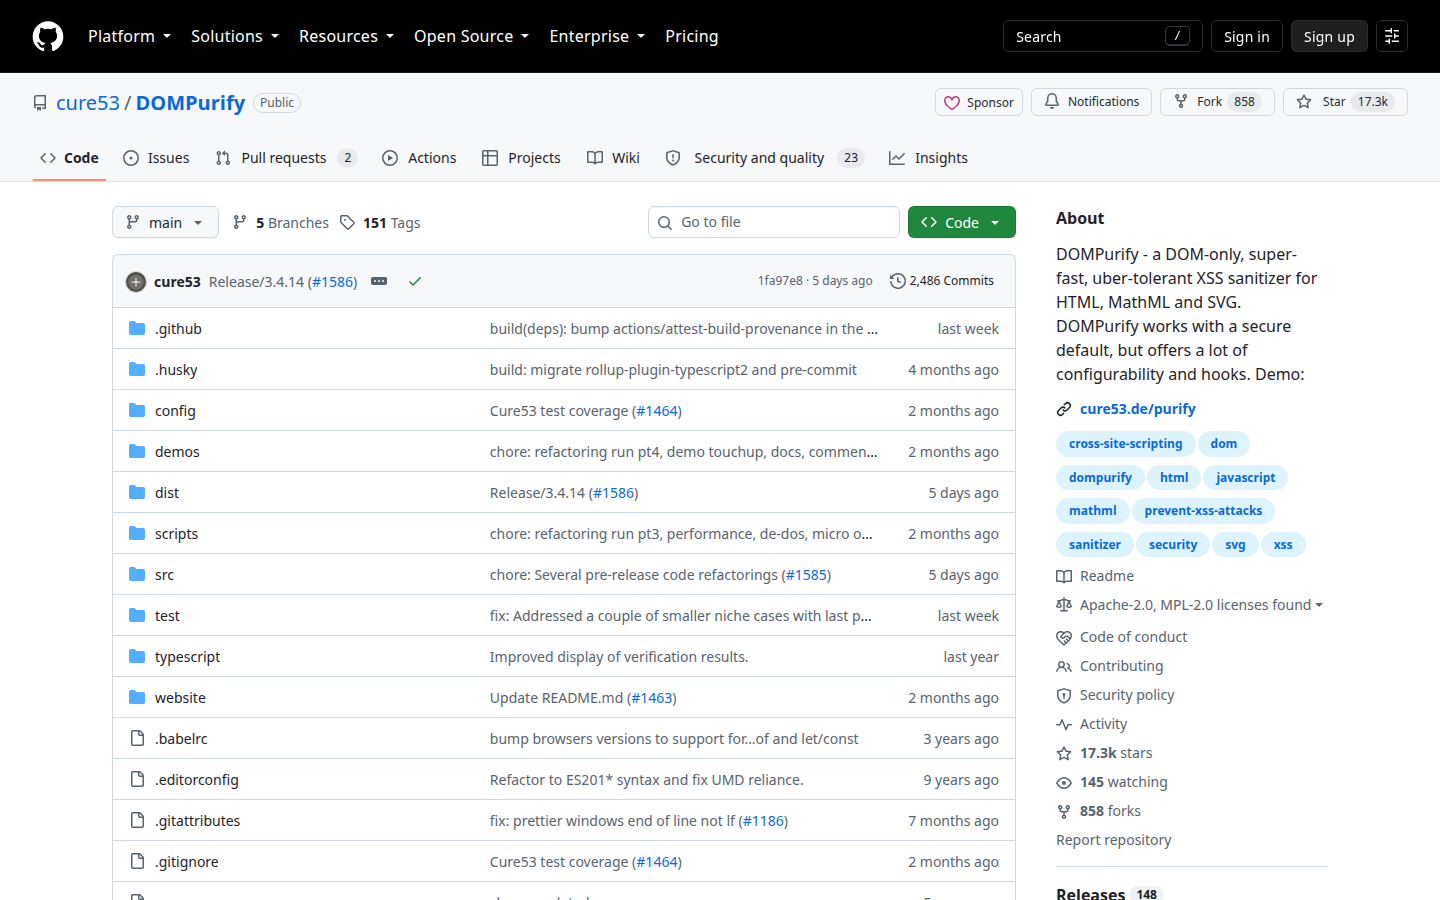View the green commit status checkmark
This screenshot has height=900, width=1440.
[x=415, y=282]
